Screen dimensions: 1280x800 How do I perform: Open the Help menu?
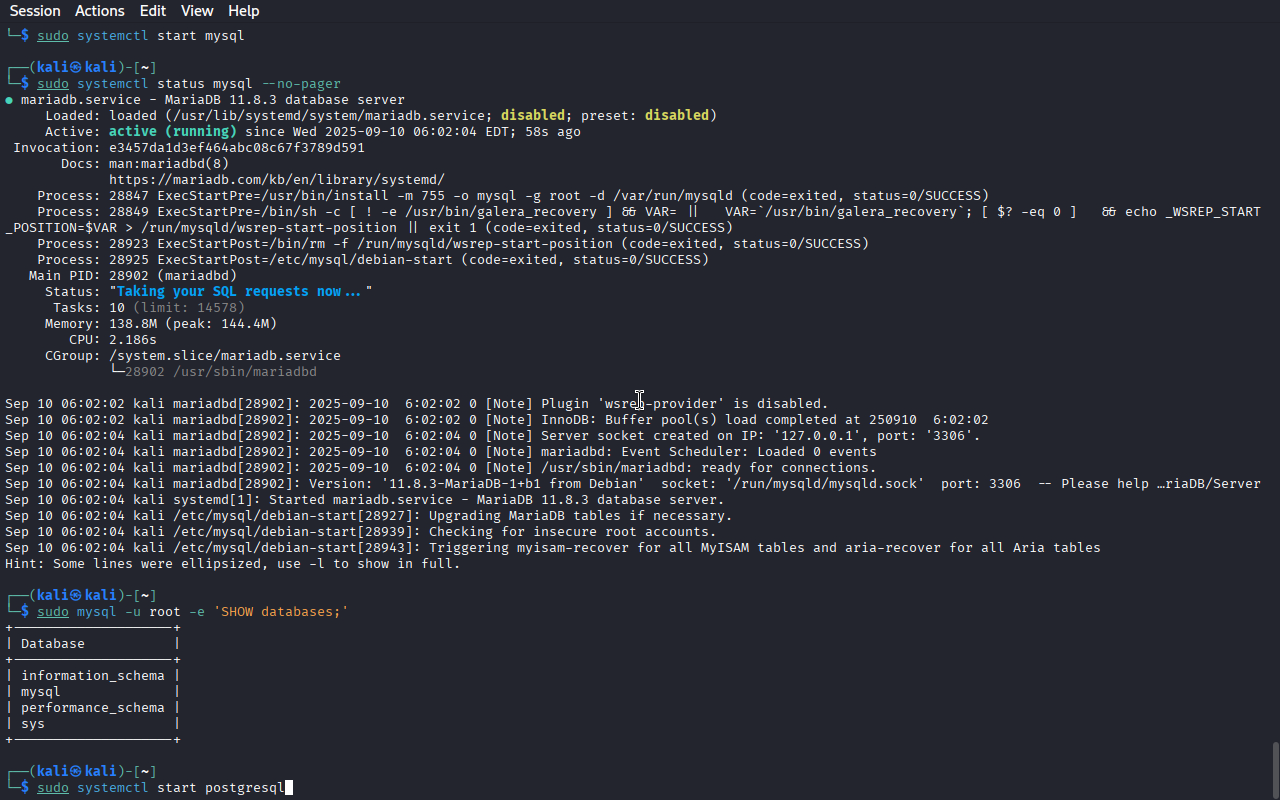click(243, 11)
